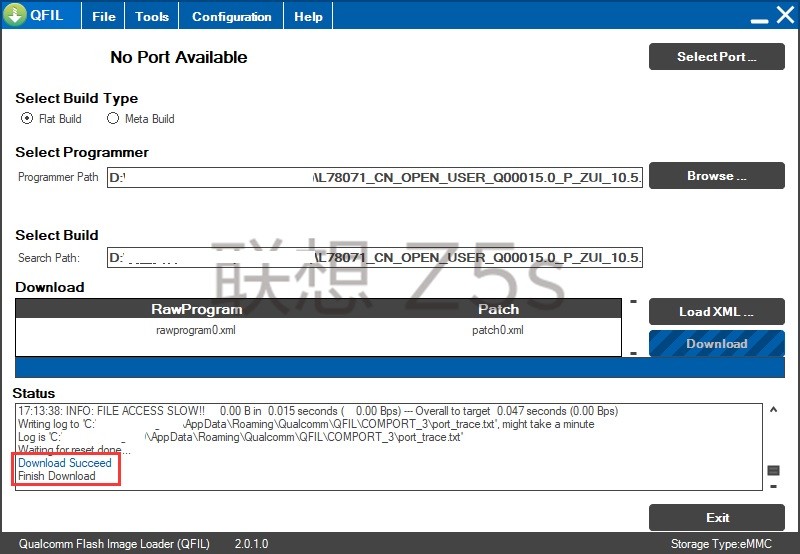
Task: Select the patch0.xml table cell
Action: 498,330
